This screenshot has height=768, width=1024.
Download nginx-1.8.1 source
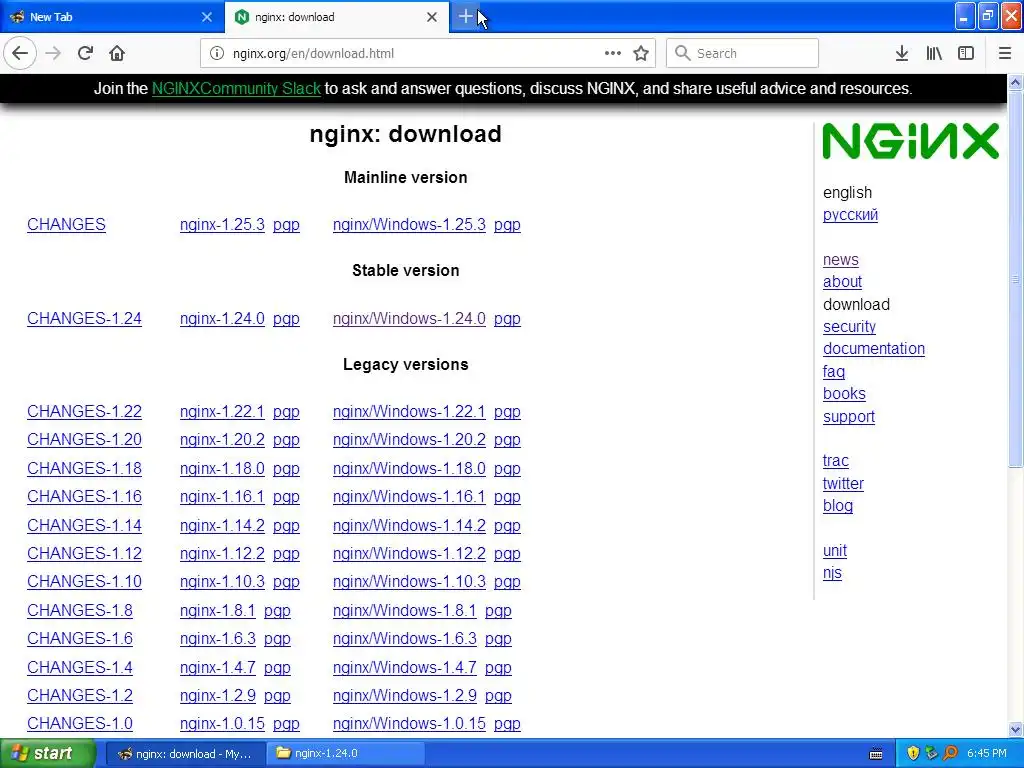[217, 611]
